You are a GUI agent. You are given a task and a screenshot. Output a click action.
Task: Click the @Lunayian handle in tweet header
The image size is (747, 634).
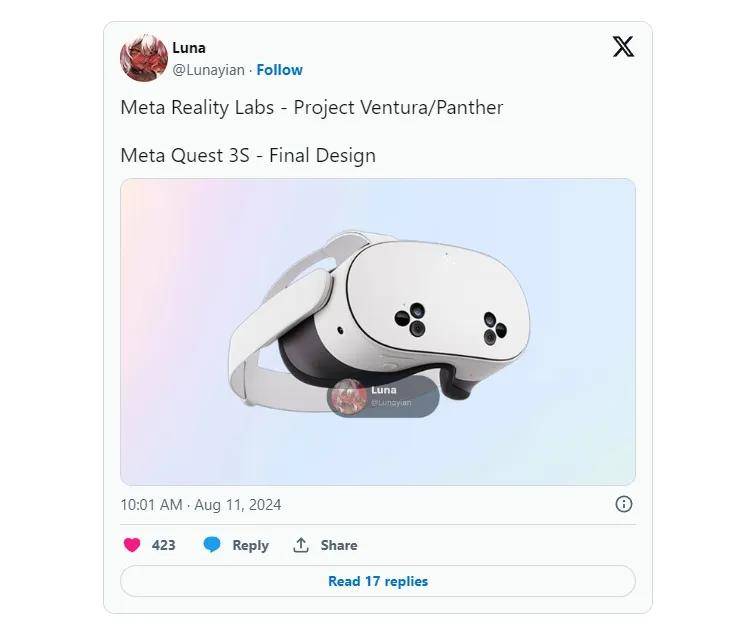tap(209, 70)
